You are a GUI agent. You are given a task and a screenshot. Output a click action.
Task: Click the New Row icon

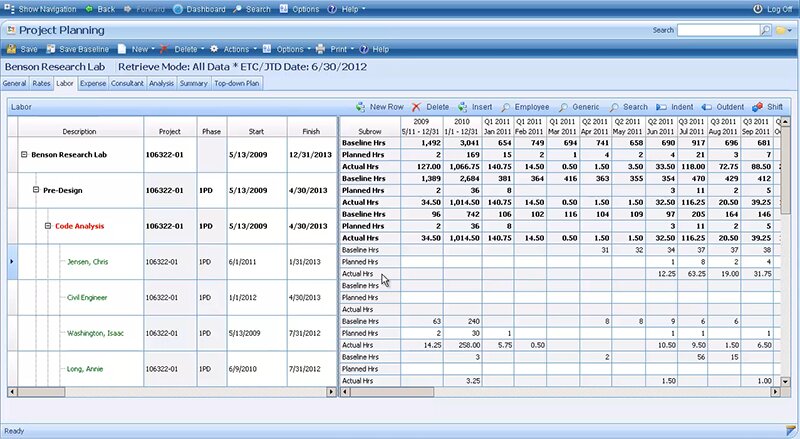361,106
